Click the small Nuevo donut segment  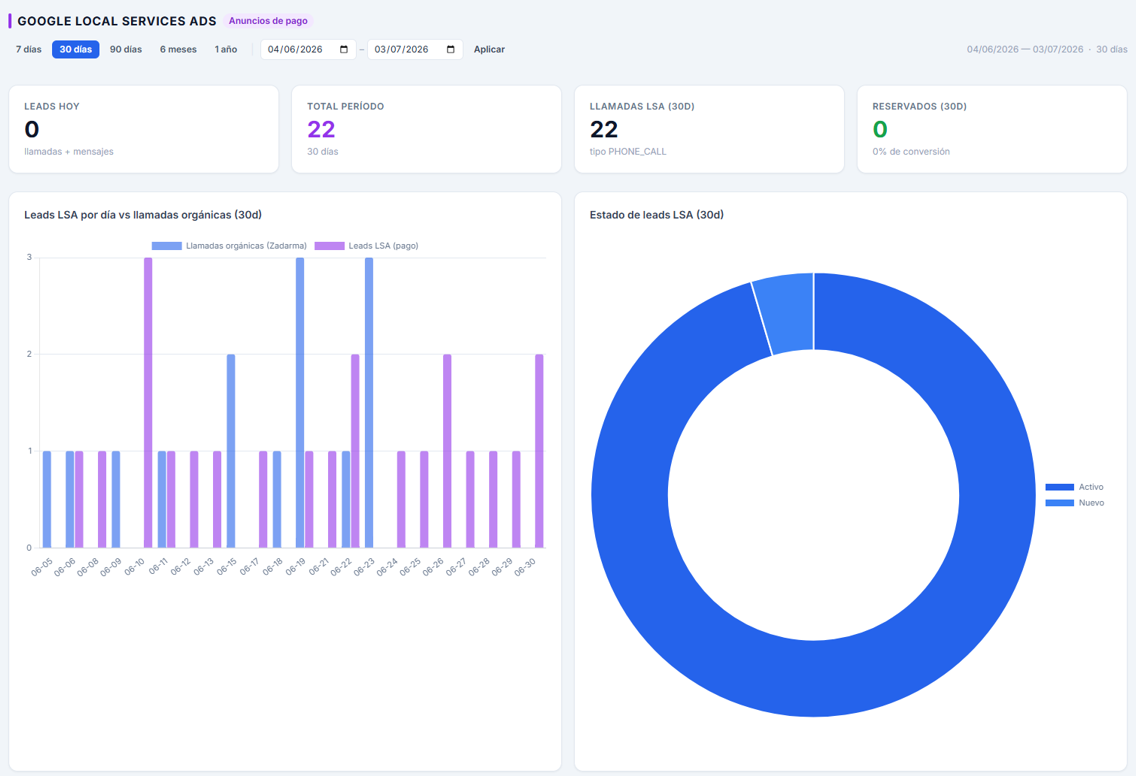(787, 313)
